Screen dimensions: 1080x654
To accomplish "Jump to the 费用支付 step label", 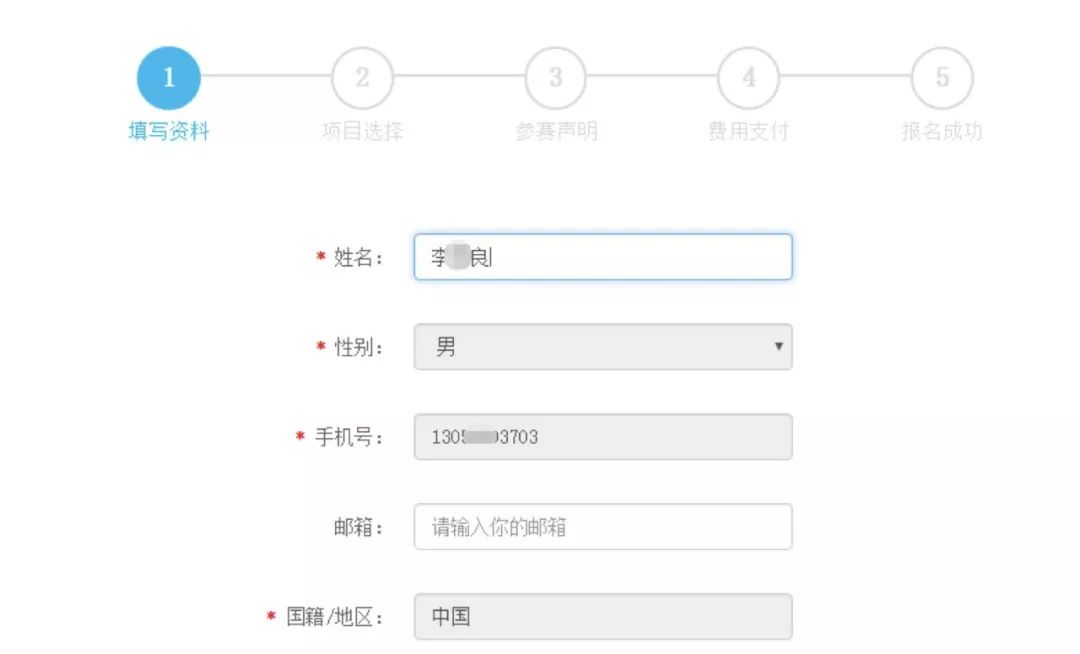I will [x=749, y=131].
